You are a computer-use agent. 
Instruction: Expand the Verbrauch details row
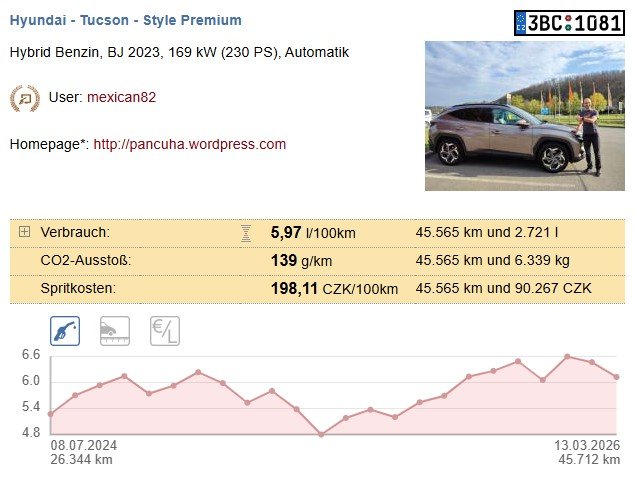[x=24, y=232]
